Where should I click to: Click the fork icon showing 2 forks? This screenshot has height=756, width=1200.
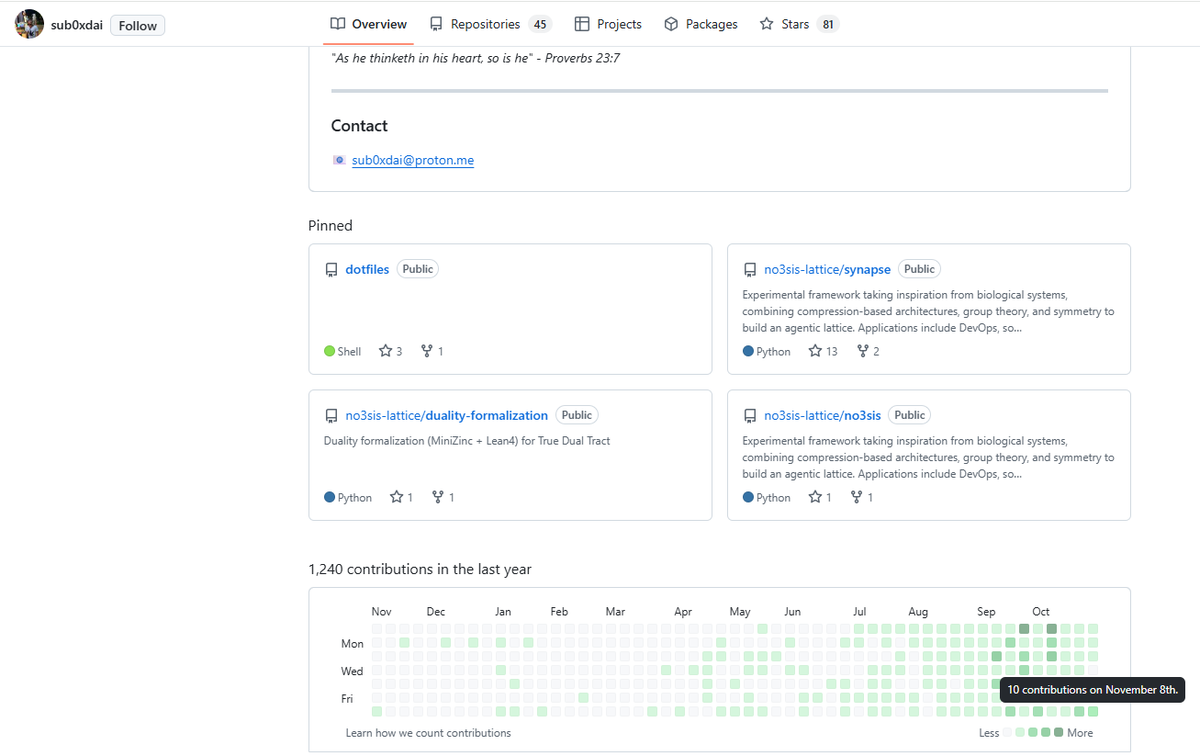[863, 351]
